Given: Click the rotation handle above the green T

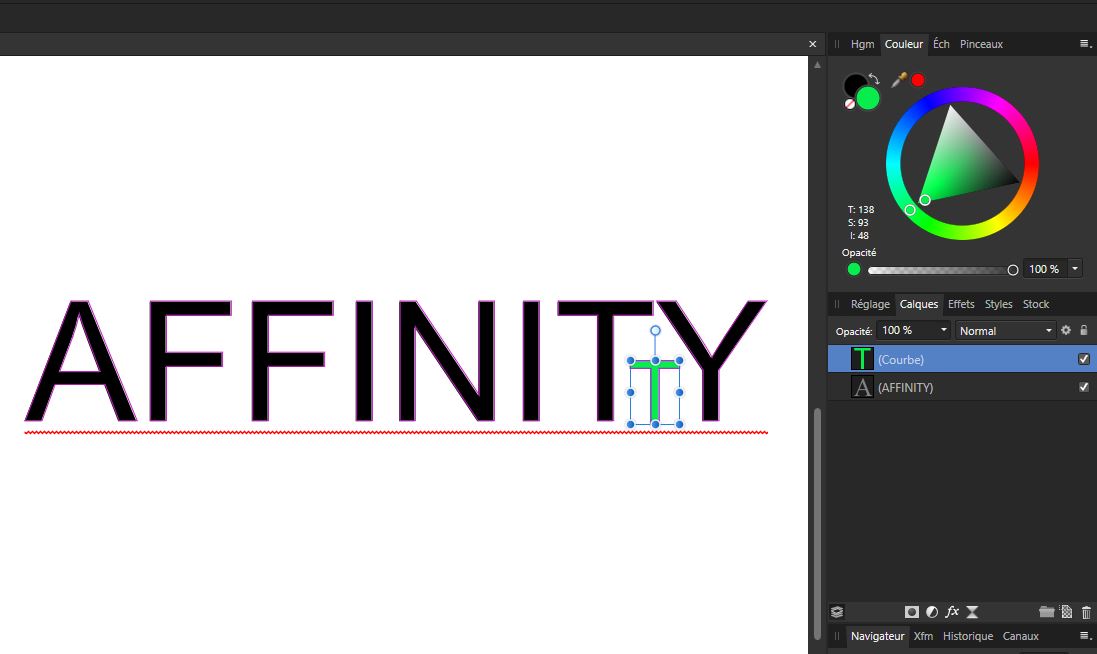Looking at the screenshot, I should [x=655, y=330].
